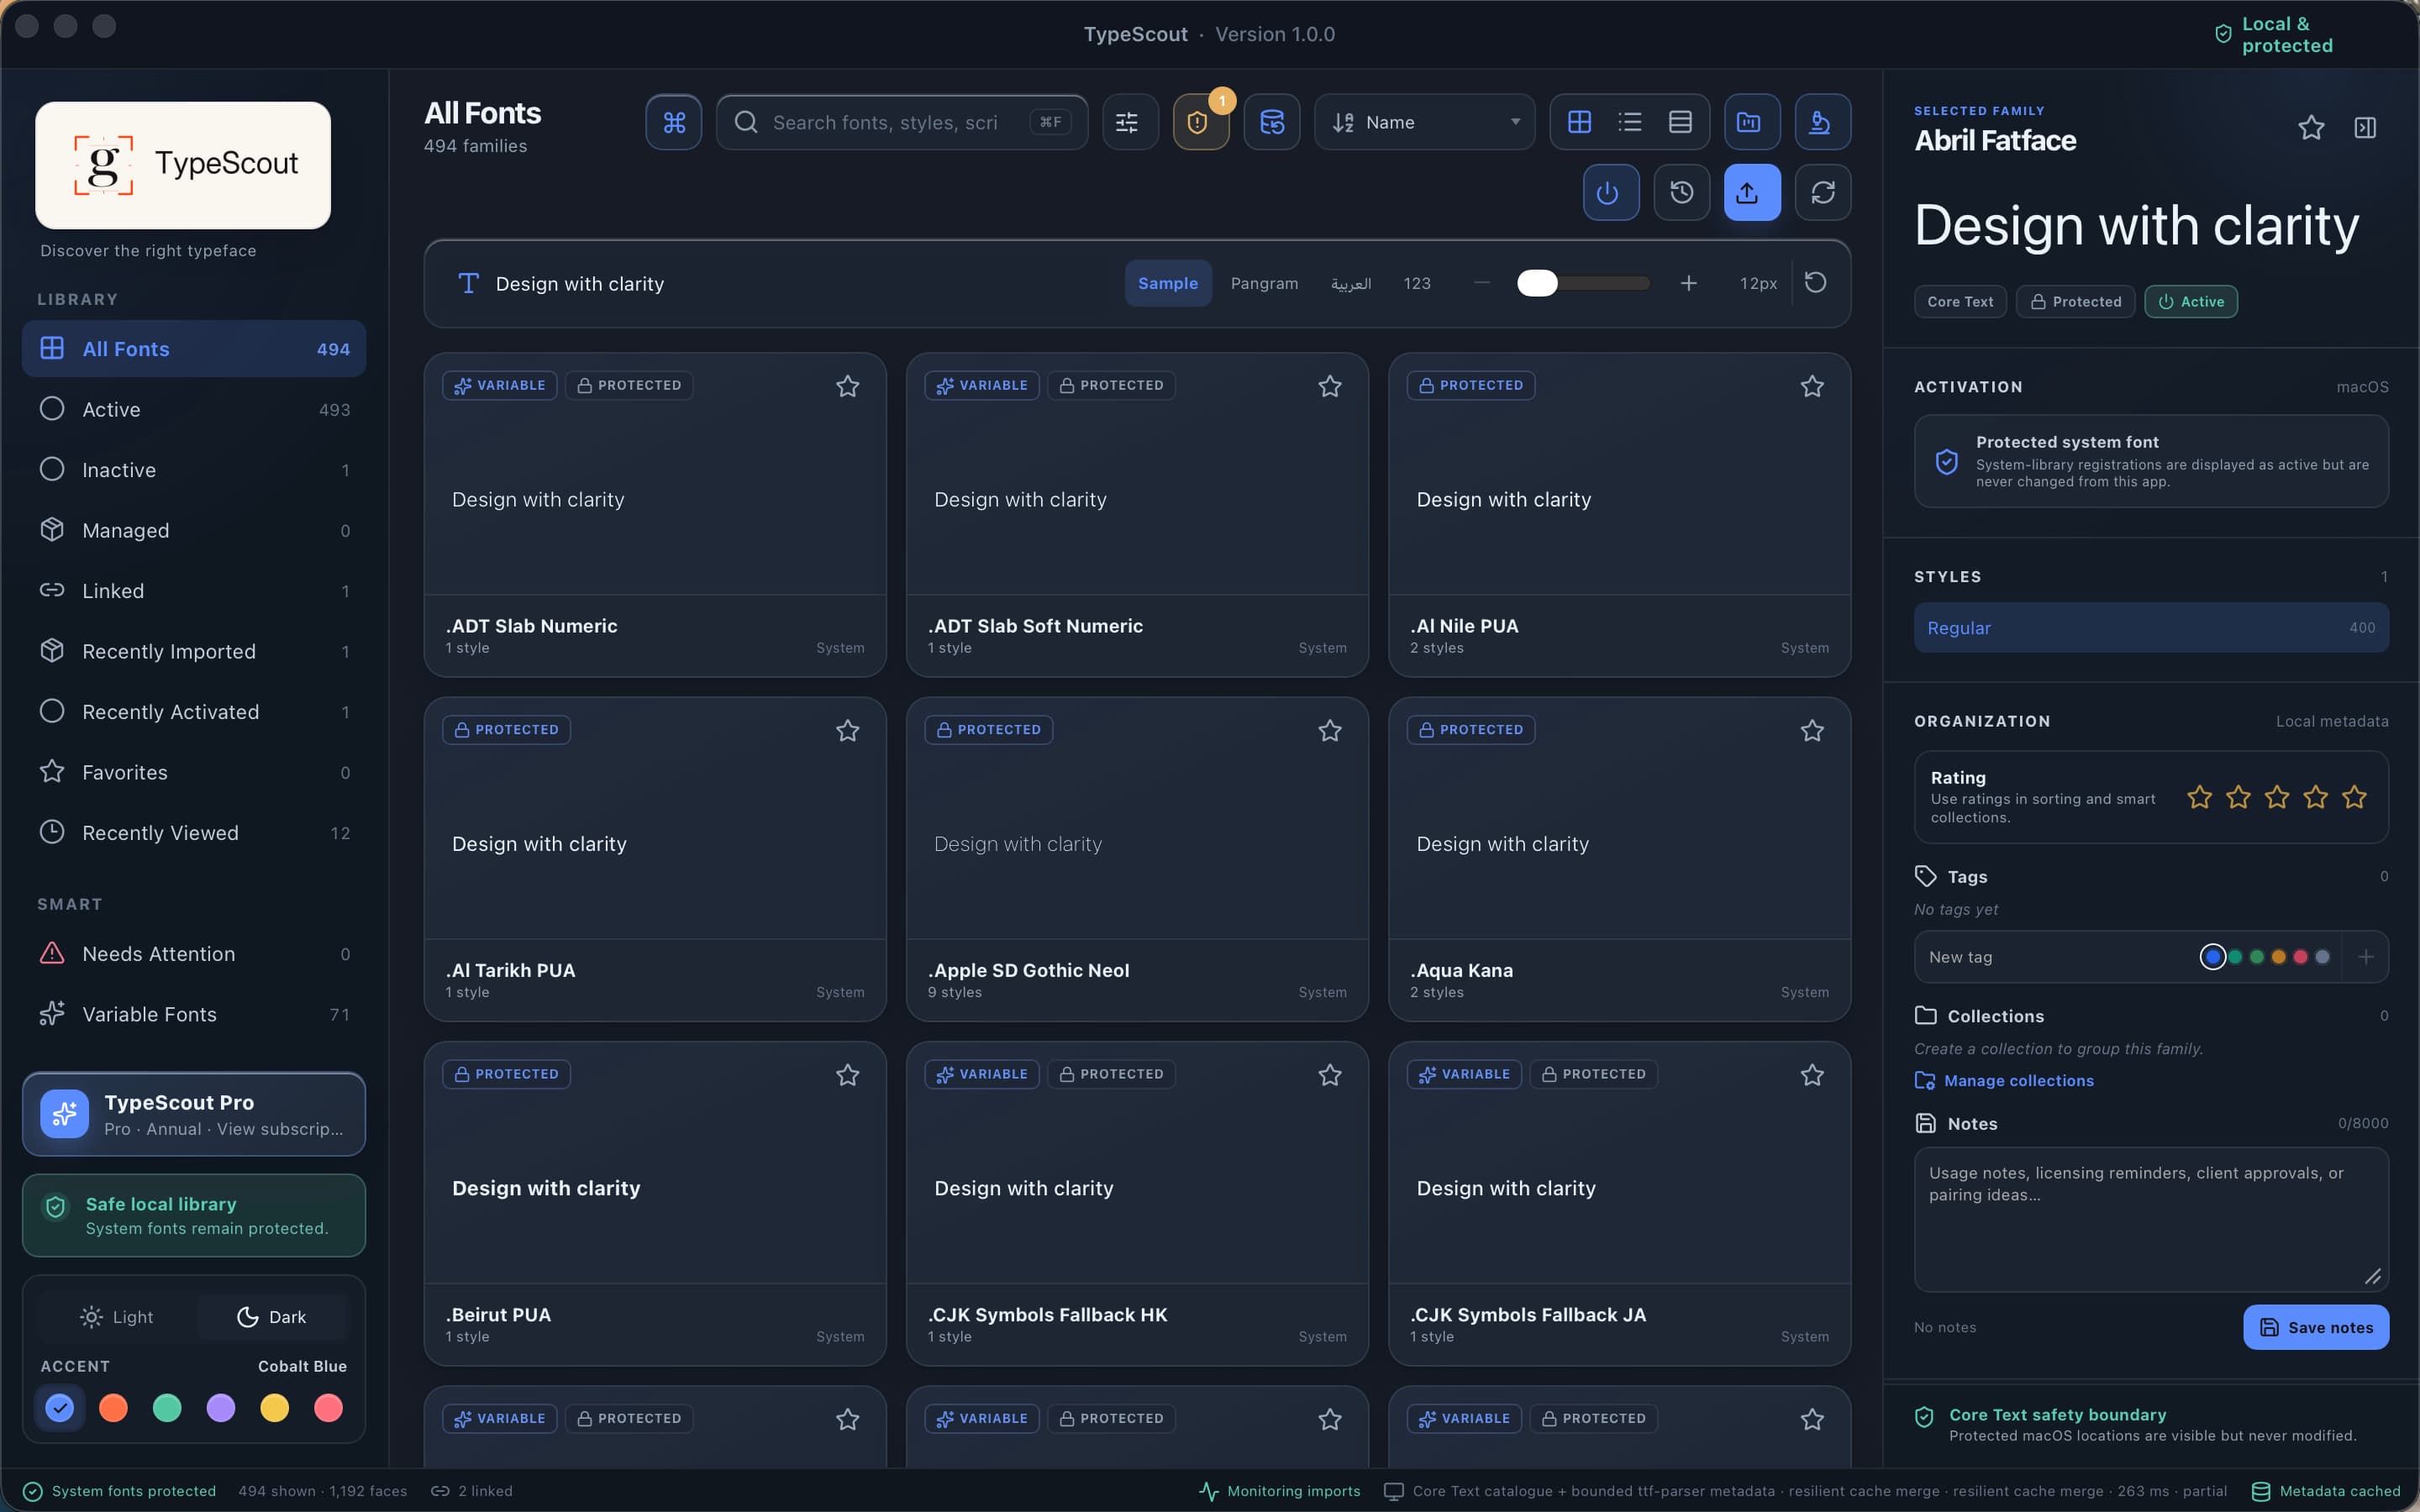Click Save notes button
2420x1512 pixels.
click(2315, 1327)
